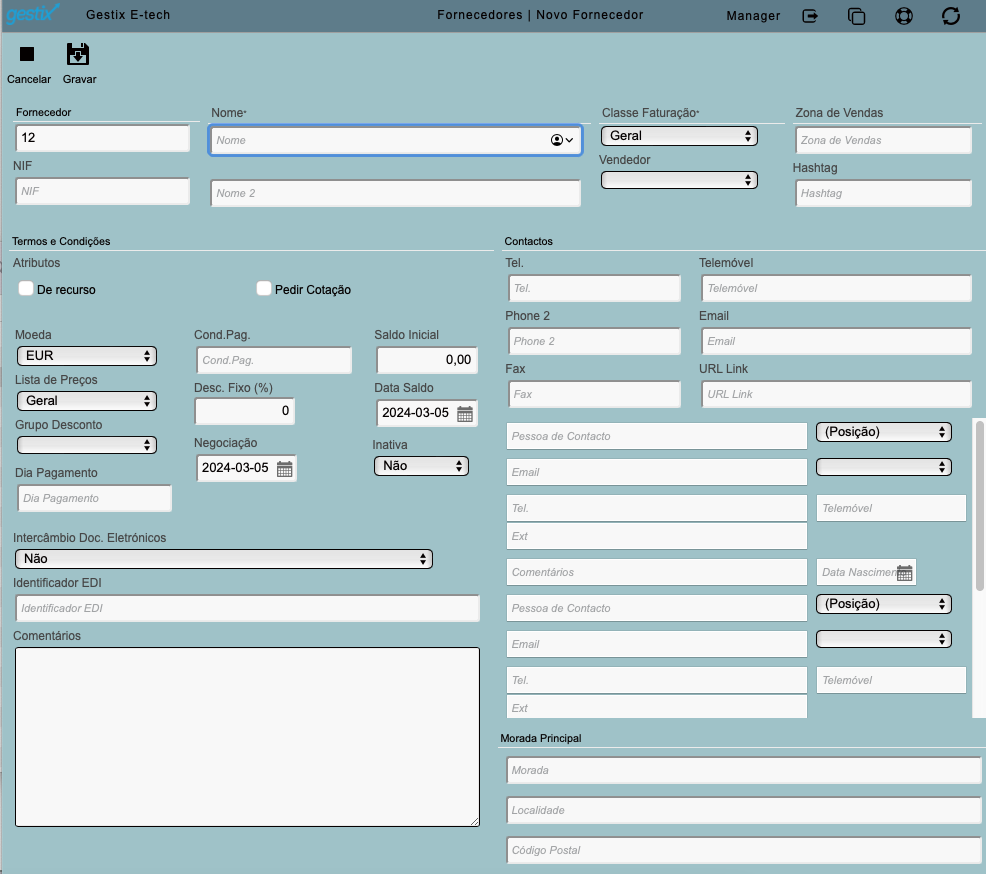Click the Localidade input field
The height and width of the screenshot is (874, 986).
744,810
